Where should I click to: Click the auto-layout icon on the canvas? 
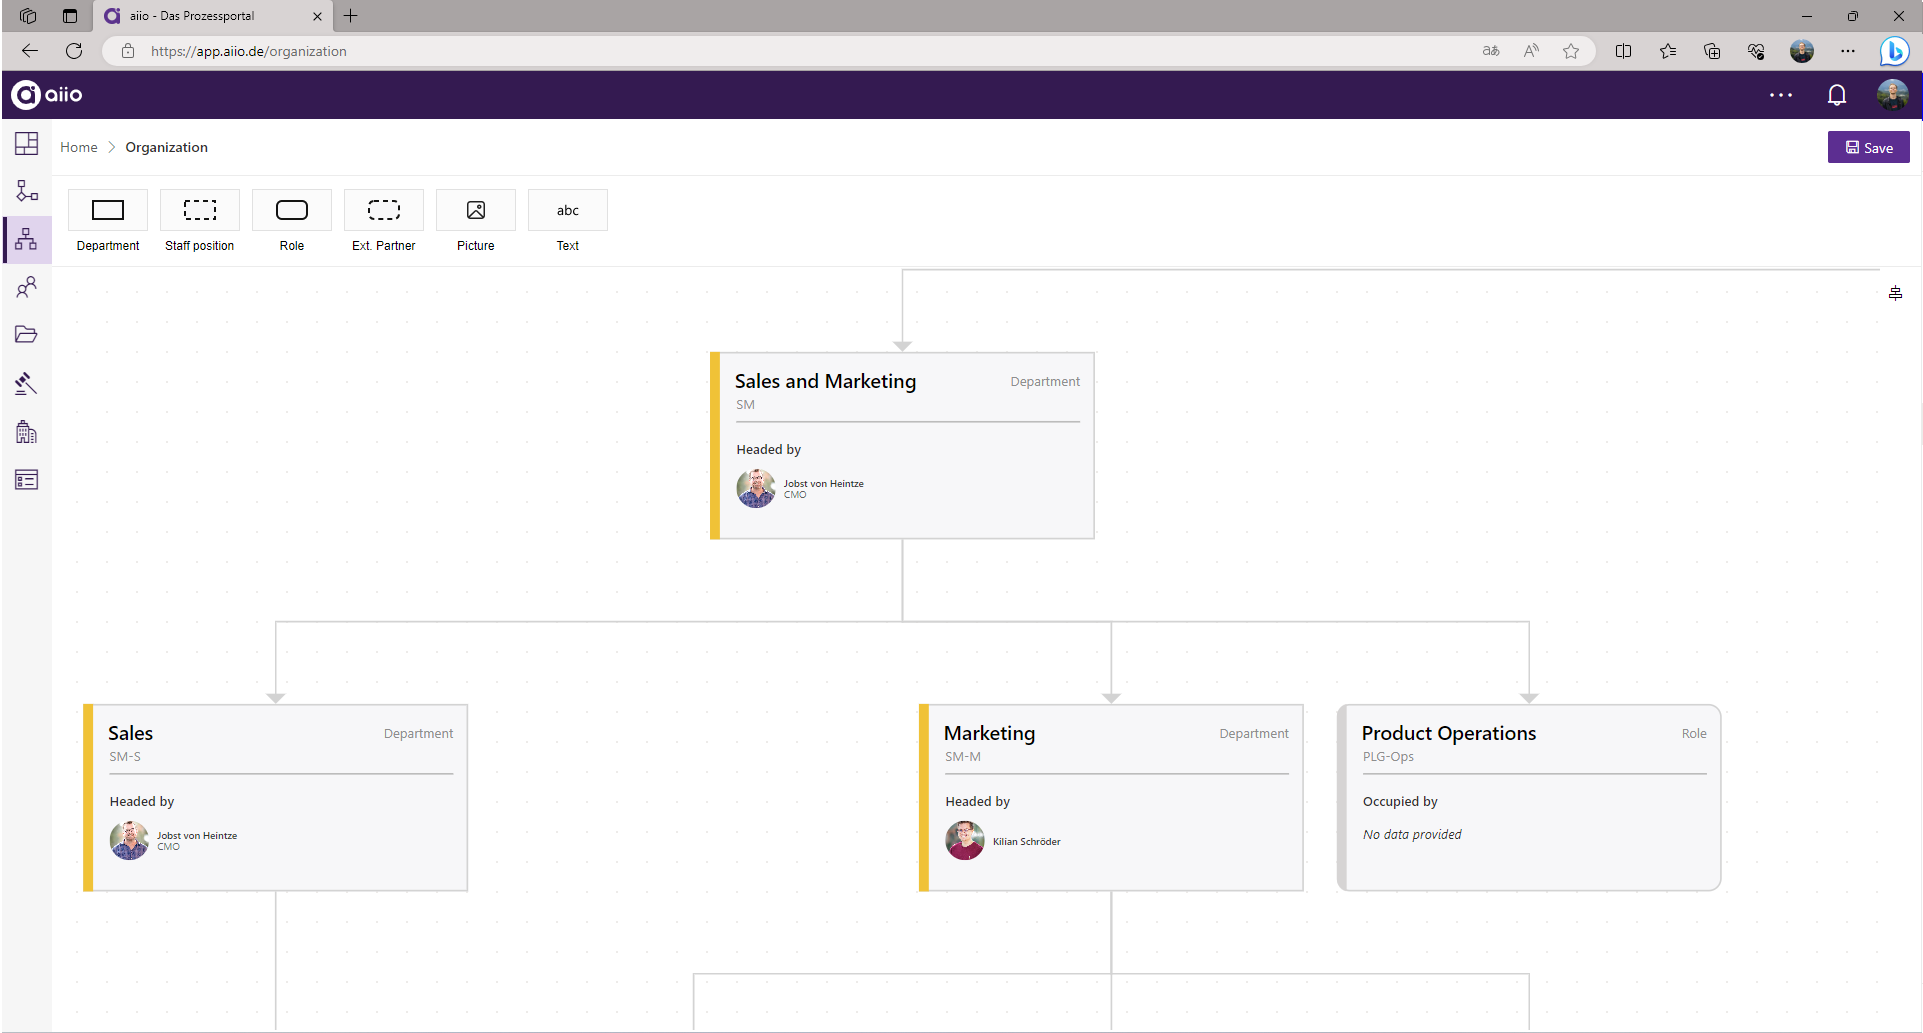point(1895,292)
